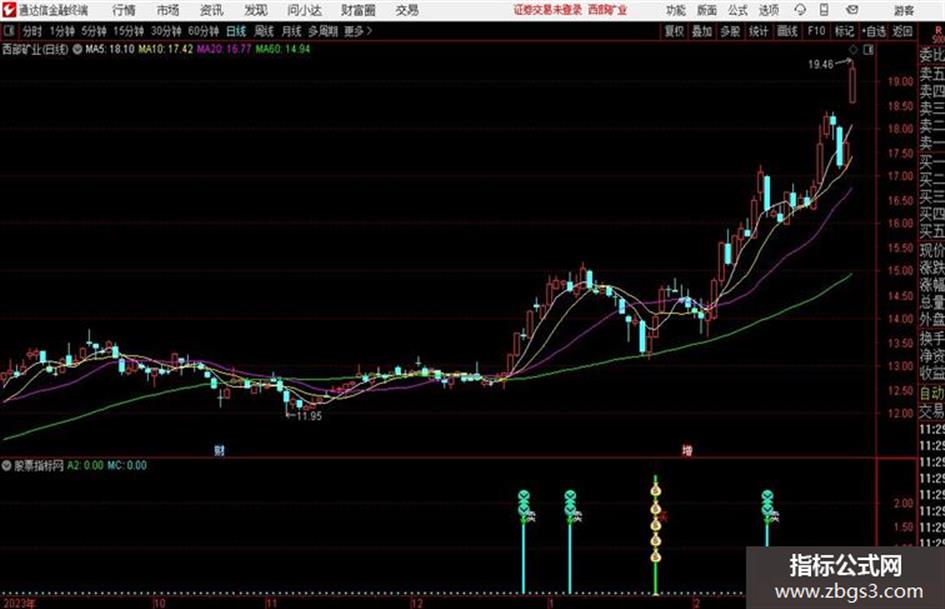
Task: Click the round icon before 股票指标网
Action: click(7, 465)
